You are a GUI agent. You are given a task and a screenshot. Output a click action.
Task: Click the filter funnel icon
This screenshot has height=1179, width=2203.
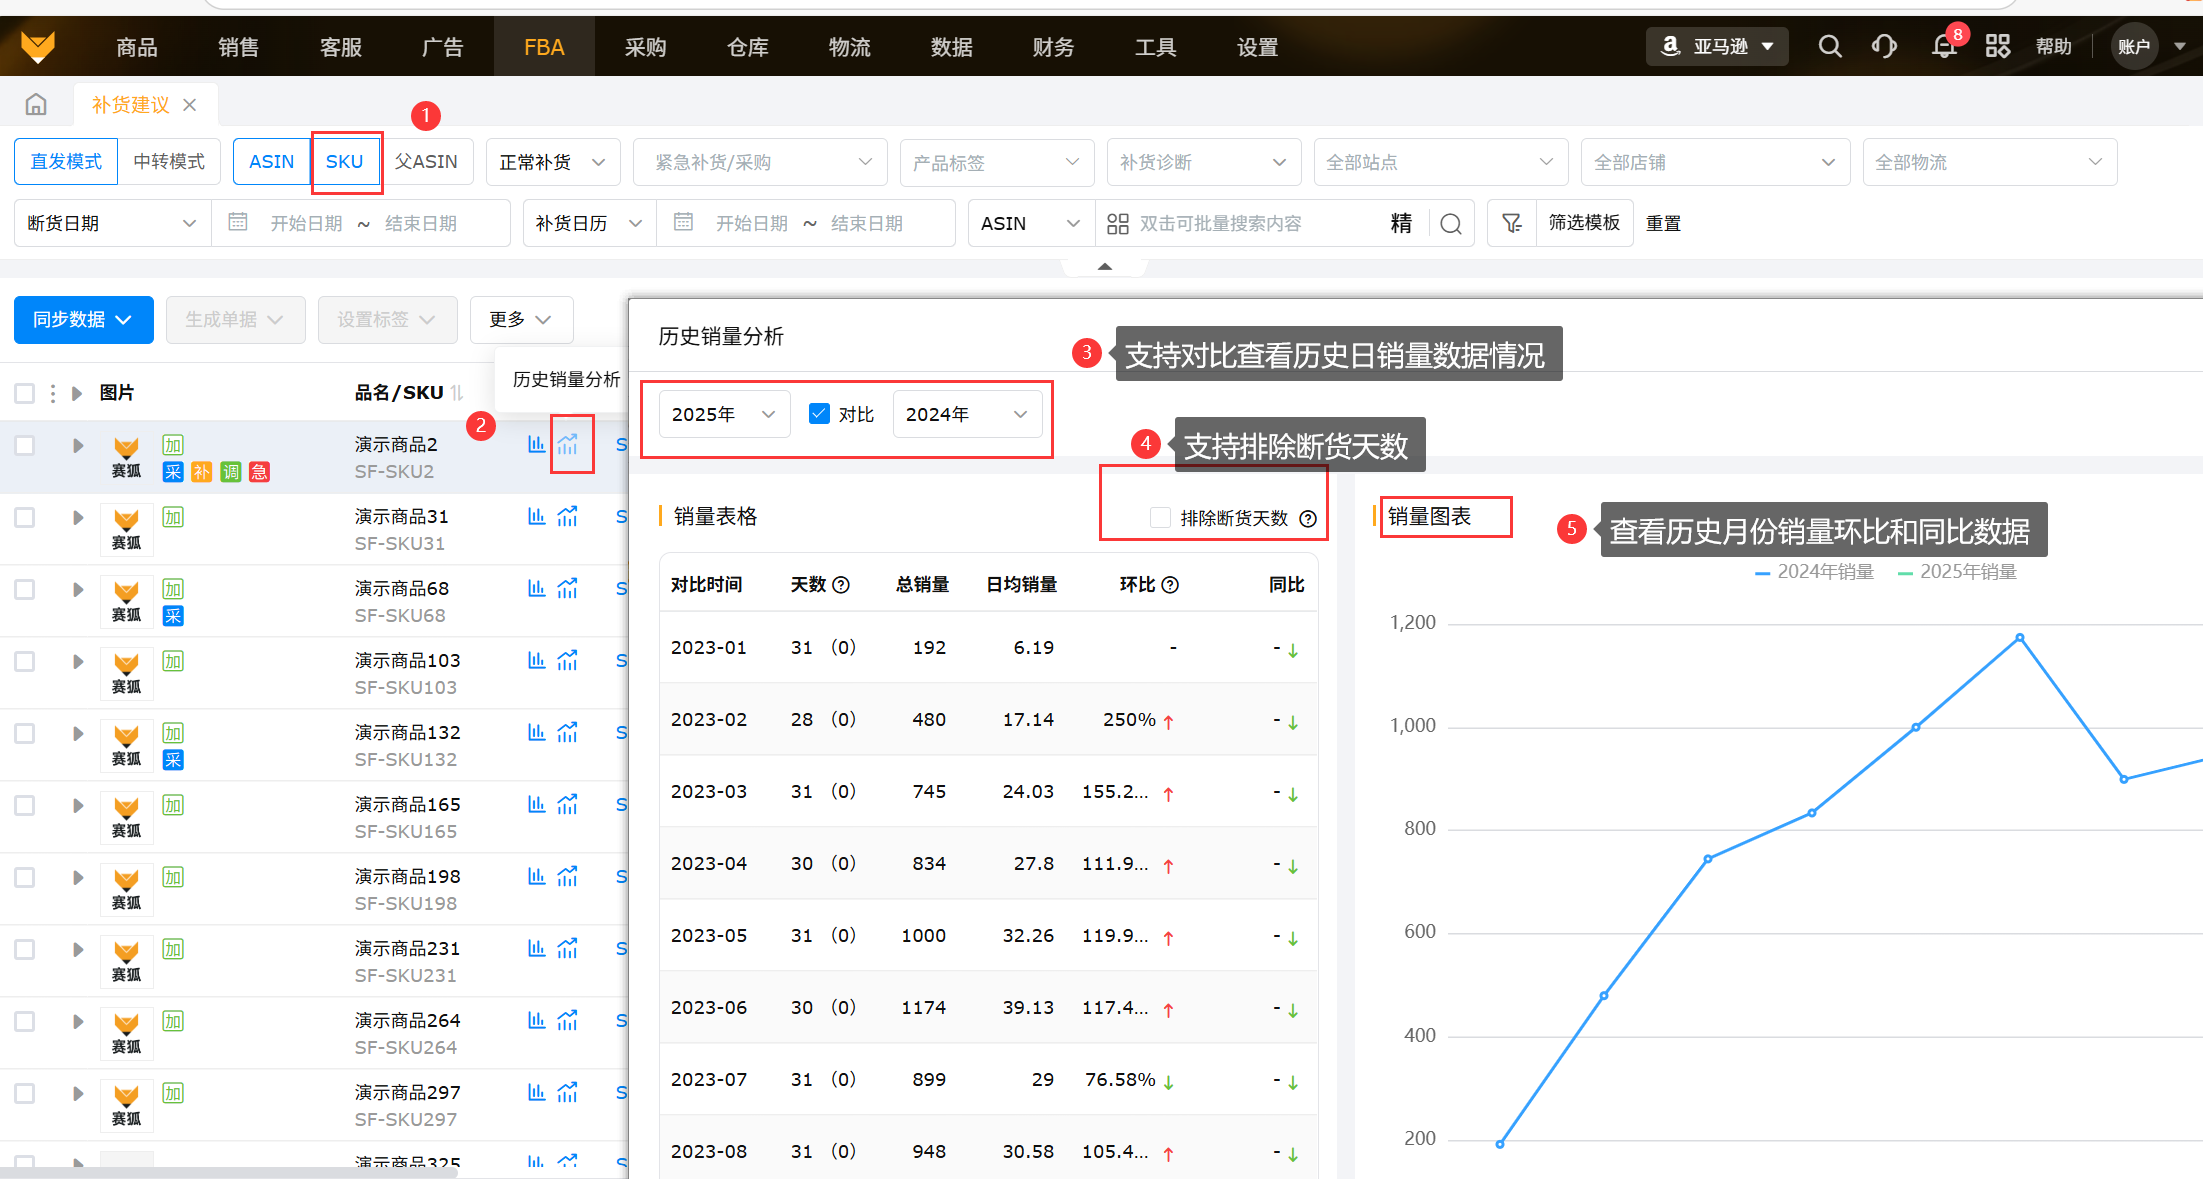click(x=1511, y=223)
